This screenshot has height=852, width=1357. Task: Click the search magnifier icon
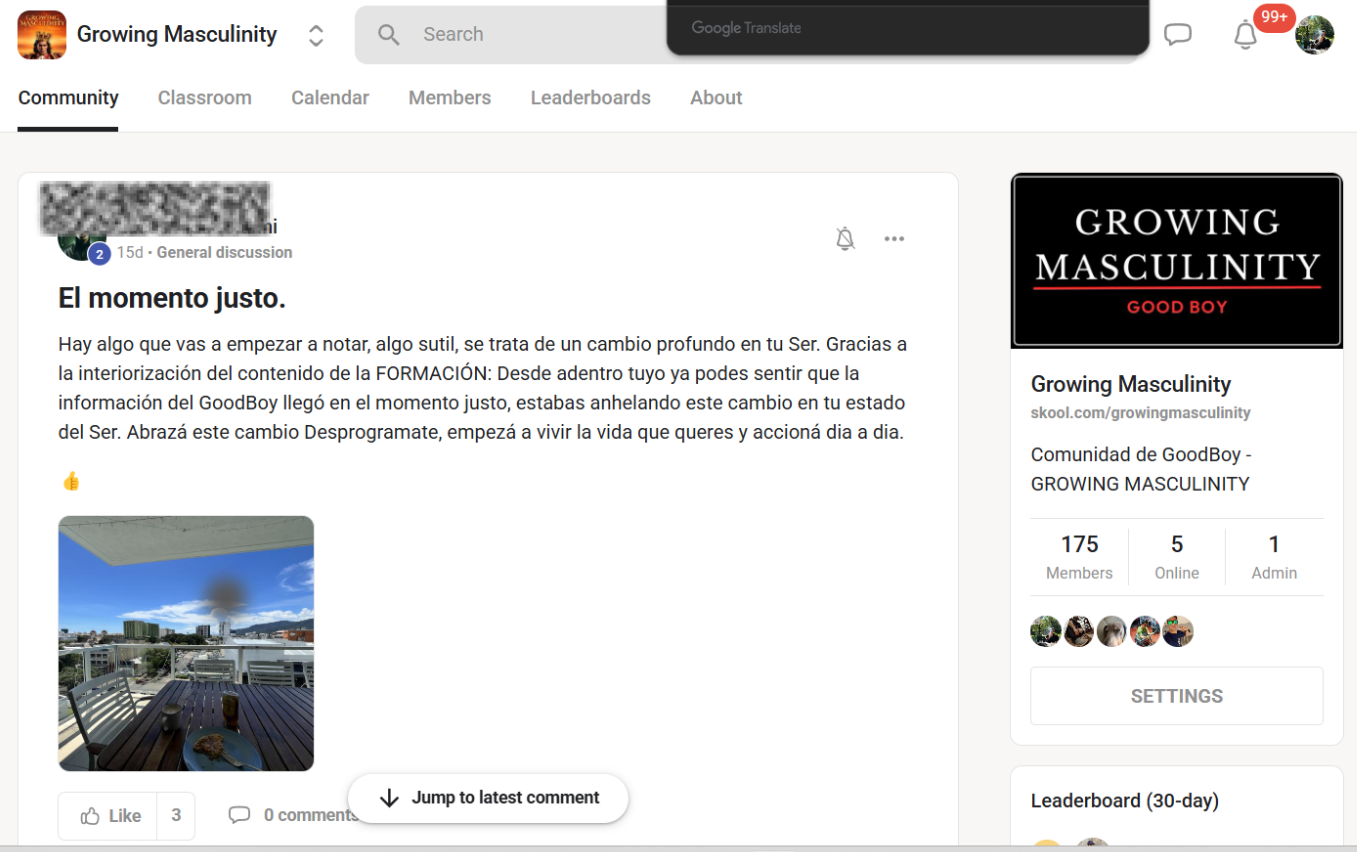389,35
